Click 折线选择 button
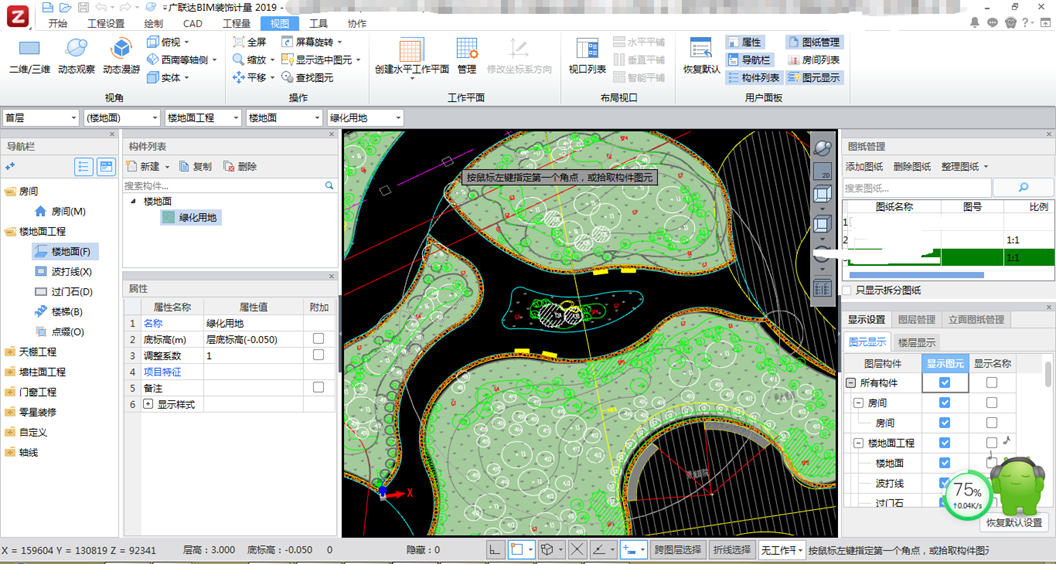 click(x=731, y=549)
